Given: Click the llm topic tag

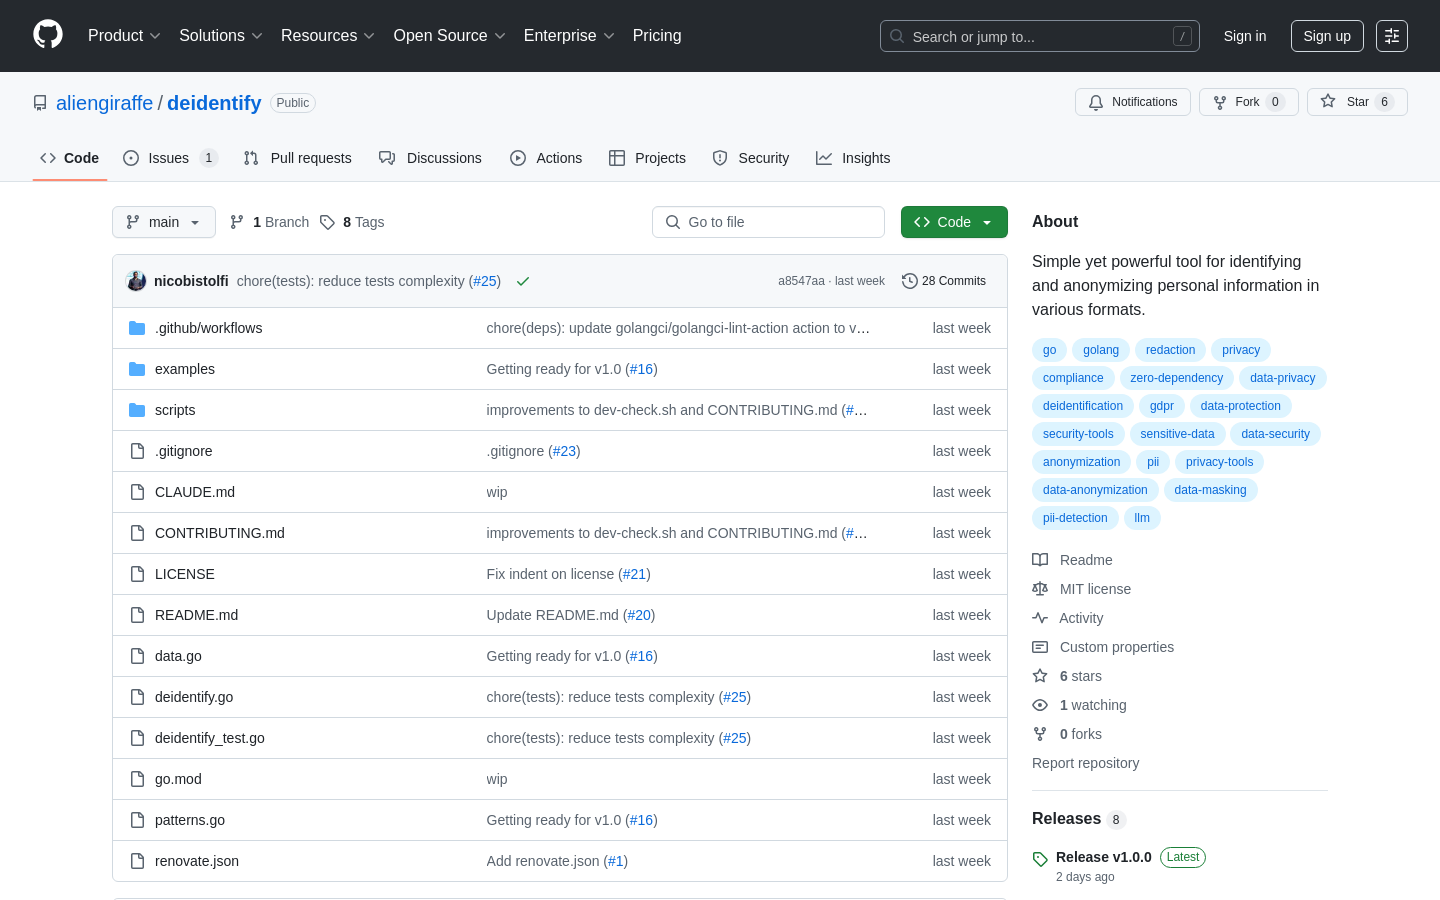Looking at the screenshot, I should coord(1142,518).
